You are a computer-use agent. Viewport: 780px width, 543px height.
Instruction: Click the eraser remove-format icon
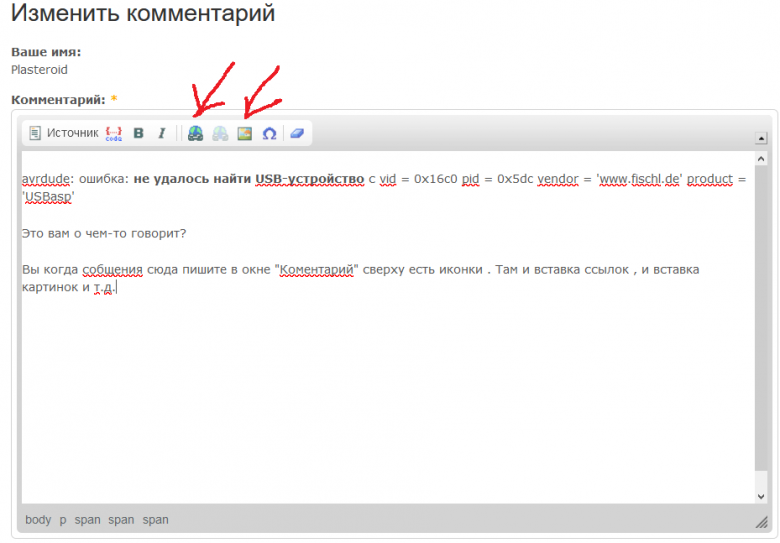[297, 133]
